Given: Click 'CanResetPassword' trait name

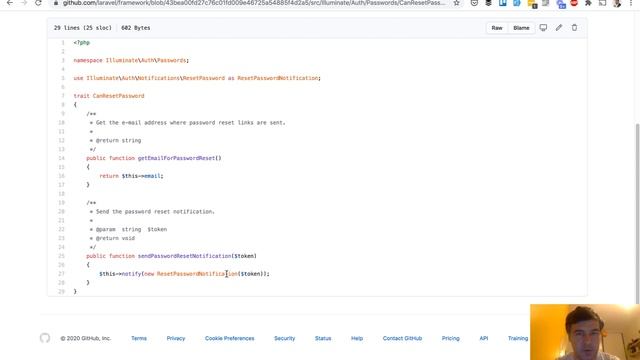Looking at the screenshot, I should tap(118, 96).
